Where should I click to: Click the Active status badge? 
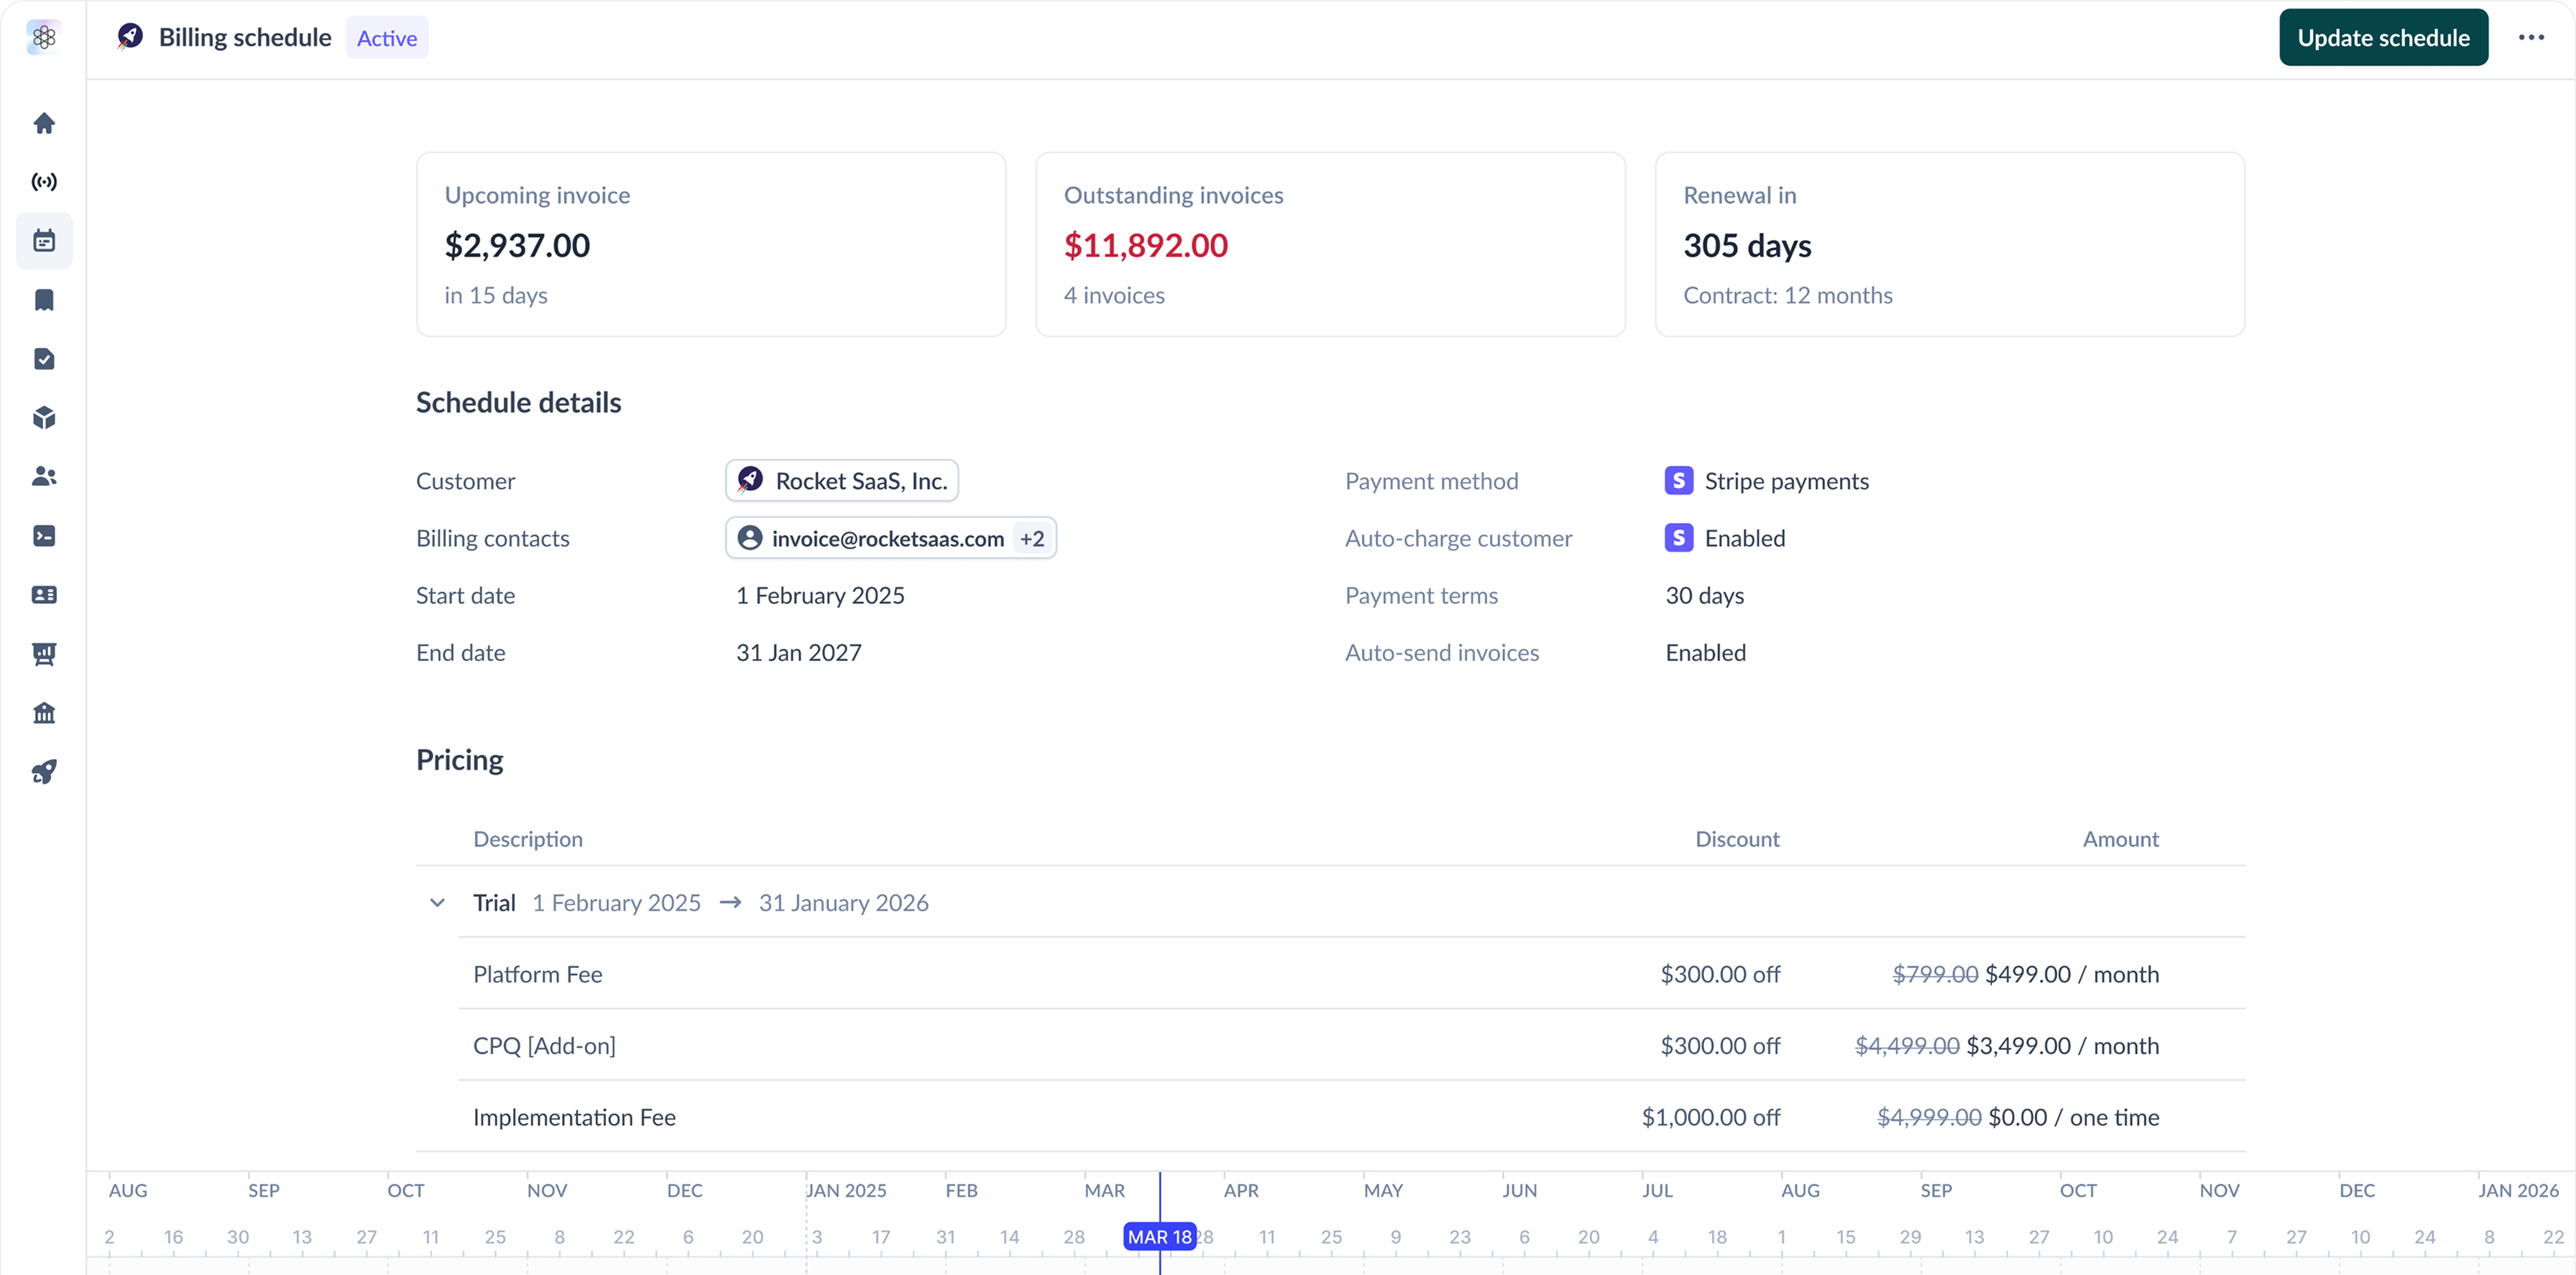(x=387, y=37)
